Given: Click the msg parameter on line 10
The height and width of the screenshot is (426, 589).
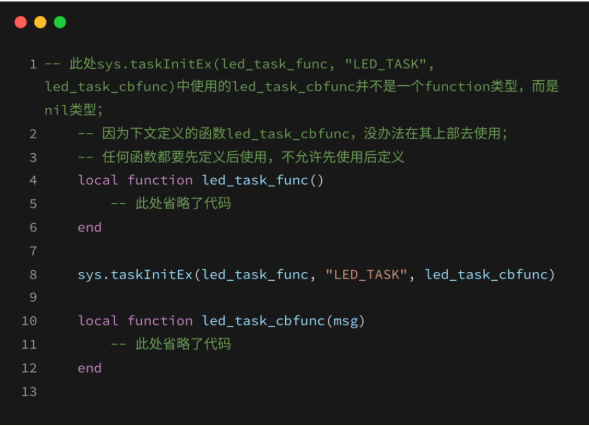Looking at the screenshot, I should pos(346,322).
